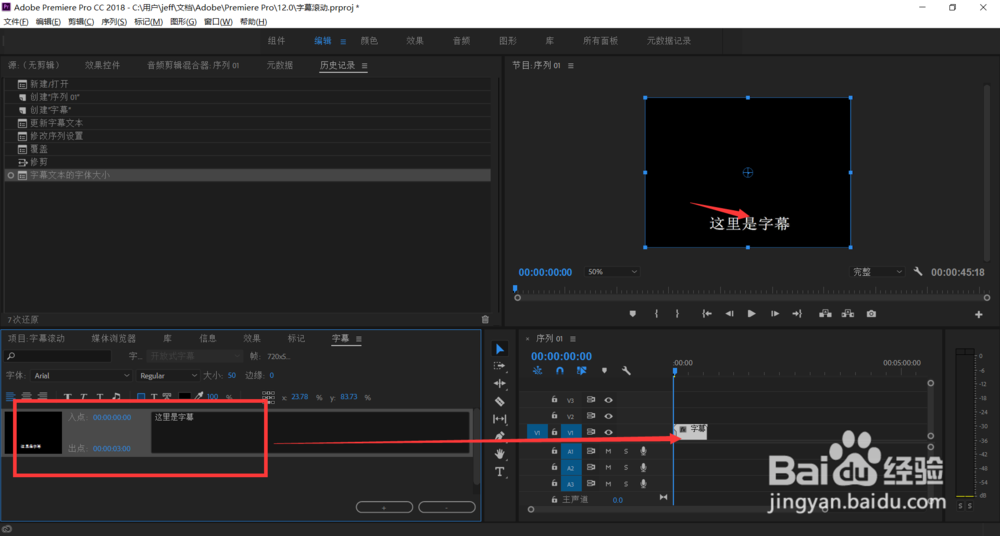Image resolution: width=1000 pixels, height=536 pixels.
Task: Remove caption with minus button
Action: point(446,507)
